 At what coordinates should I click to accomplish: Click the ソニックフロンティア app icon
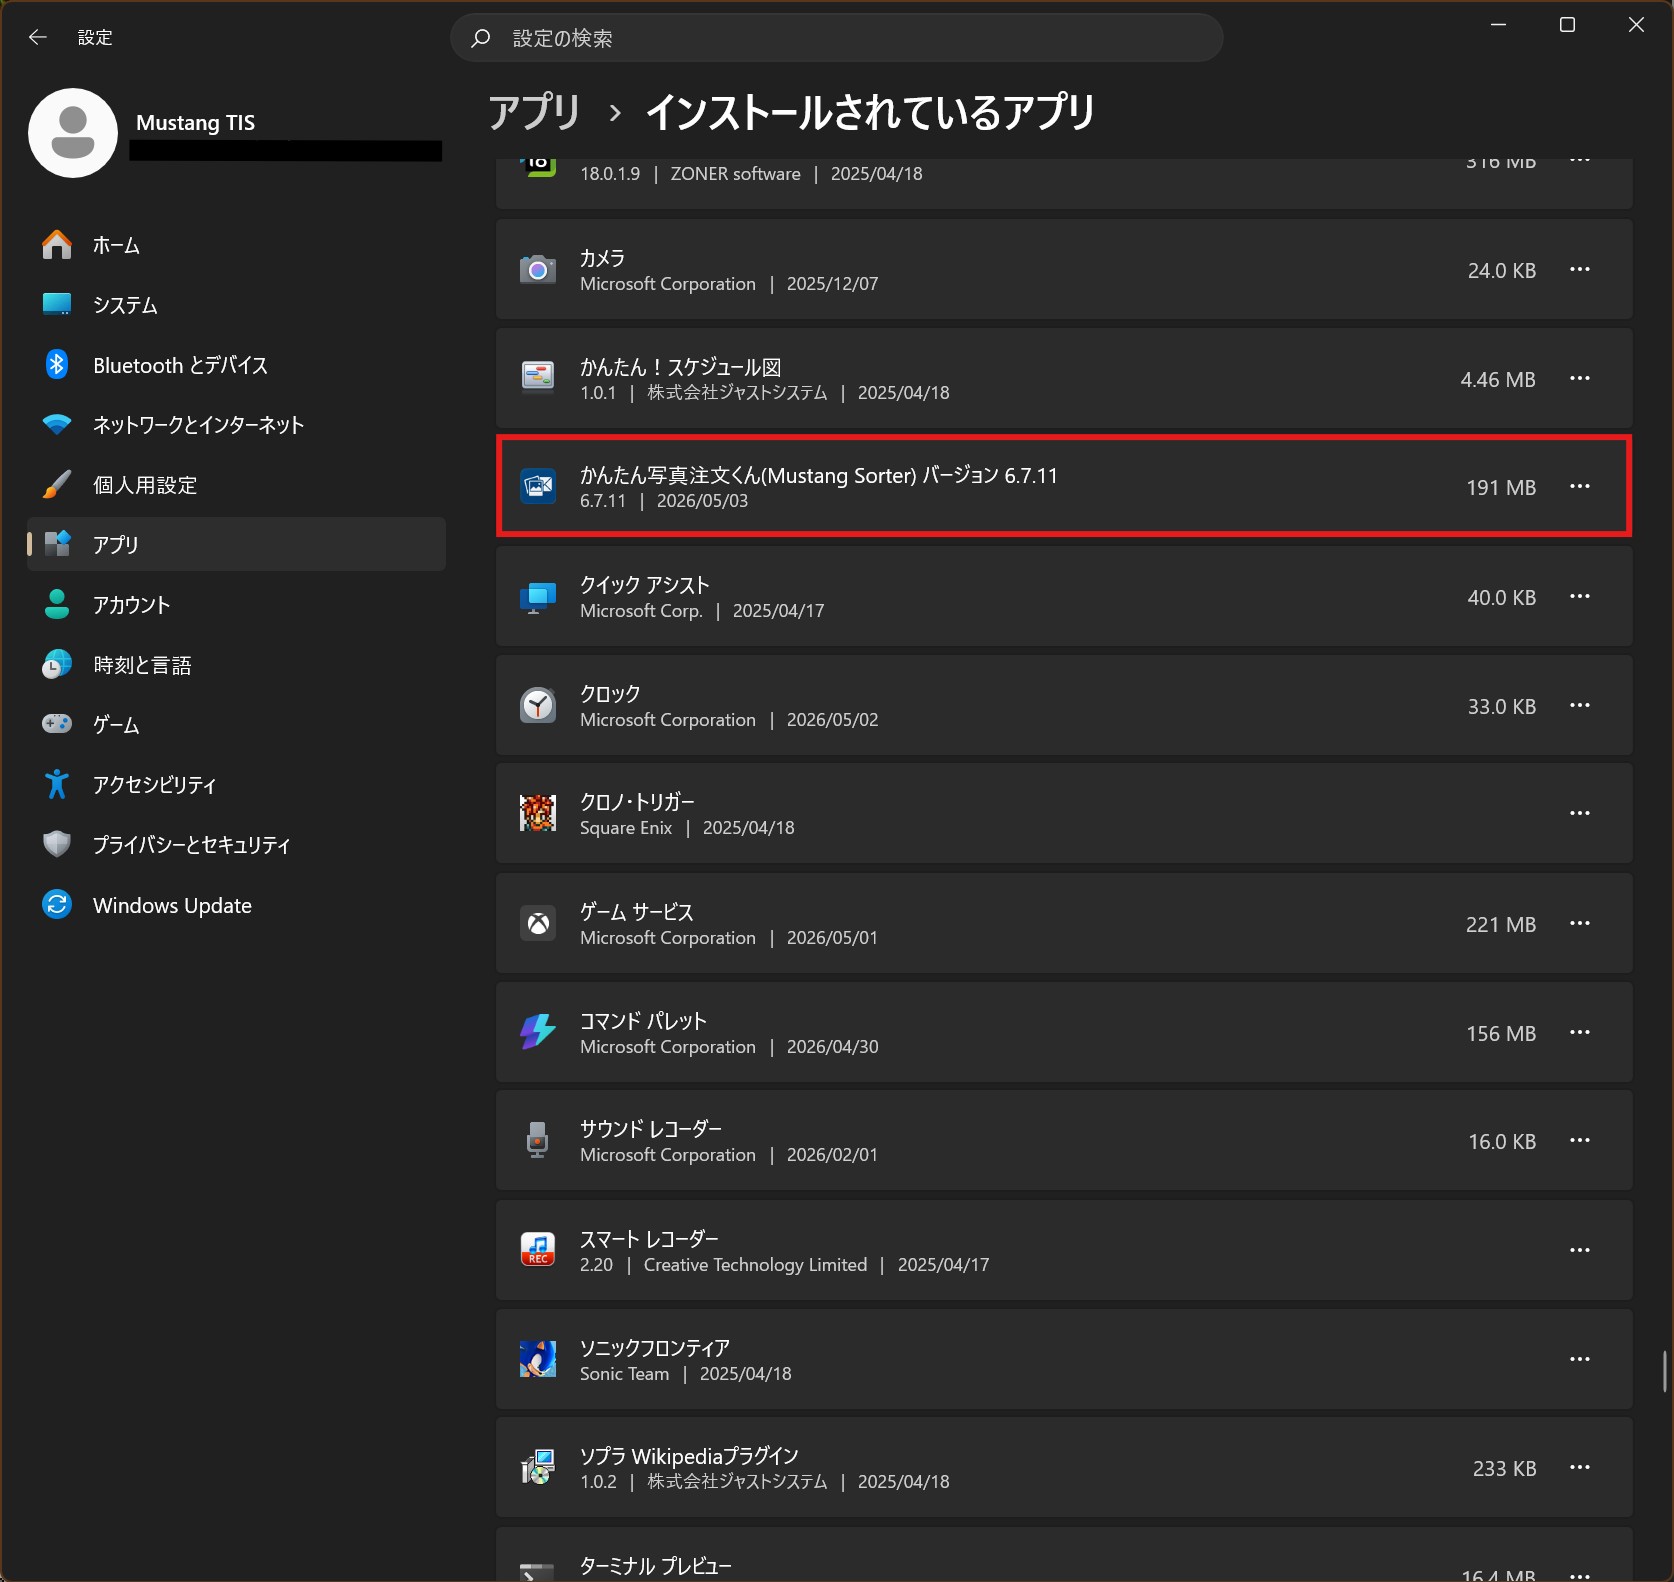[x=538, y=1358]
